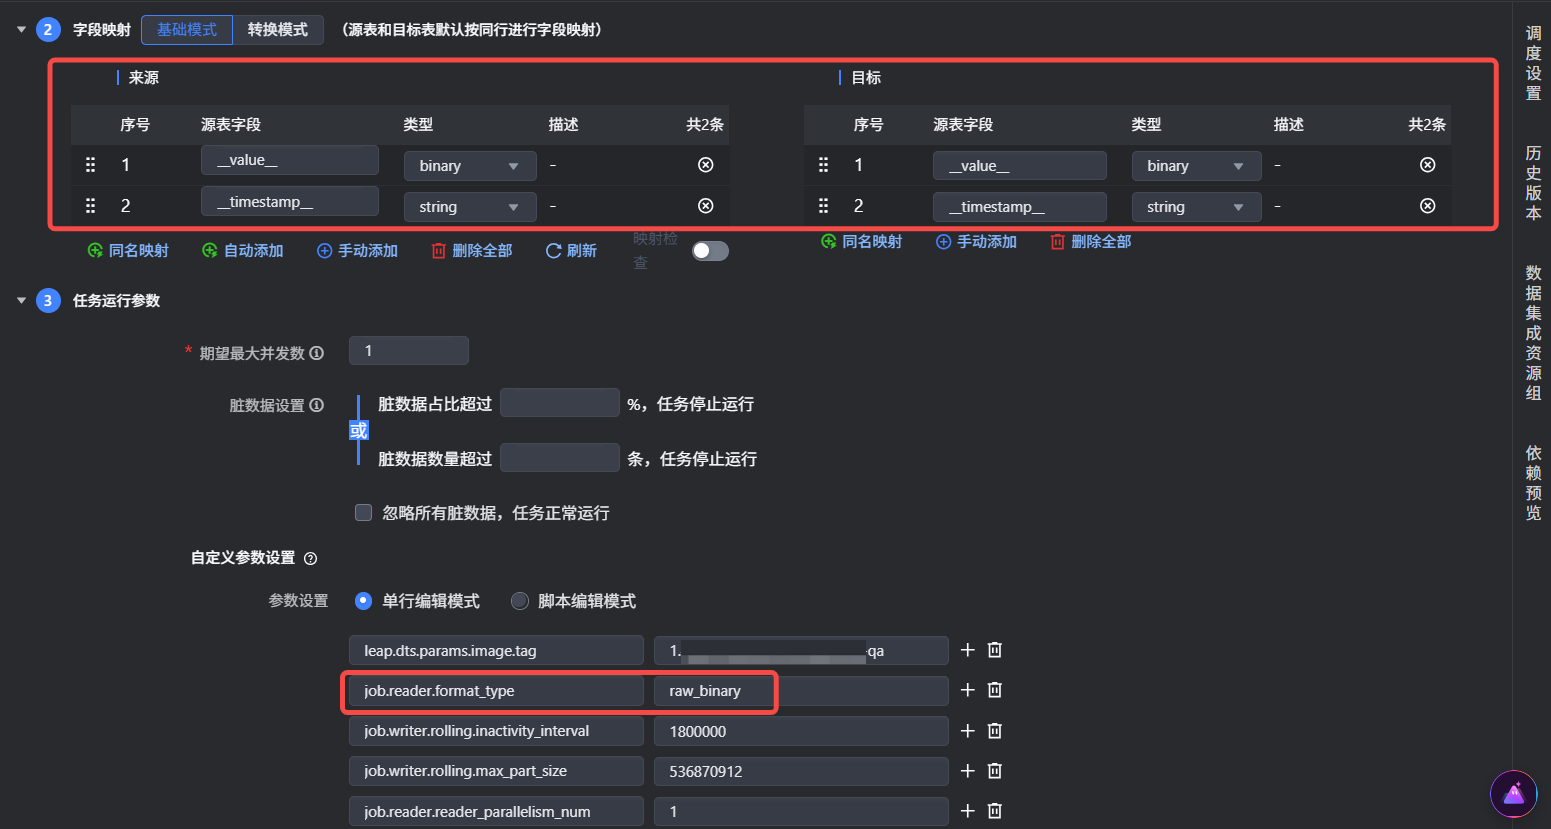
Task: Click the 期望最大并发数 input field
Action: (x=408, y=351)
